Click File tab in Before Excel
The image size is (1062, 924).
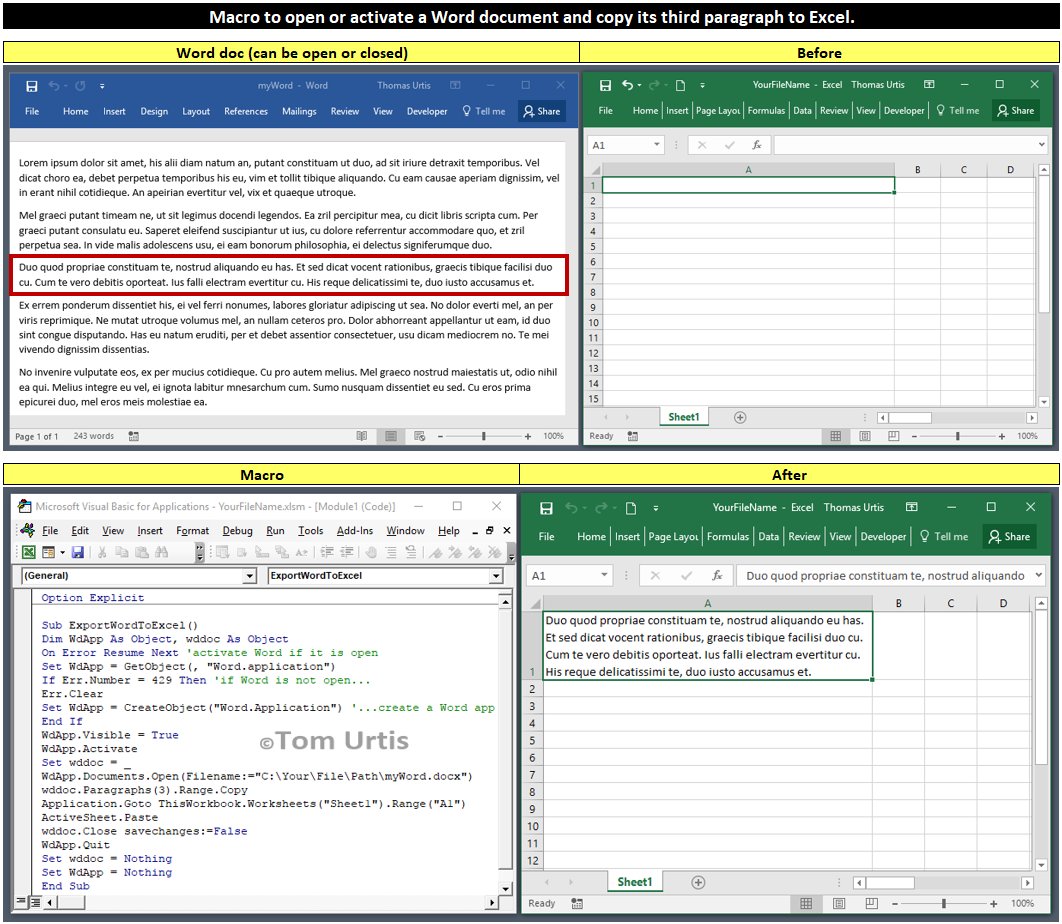click(606, 111)
